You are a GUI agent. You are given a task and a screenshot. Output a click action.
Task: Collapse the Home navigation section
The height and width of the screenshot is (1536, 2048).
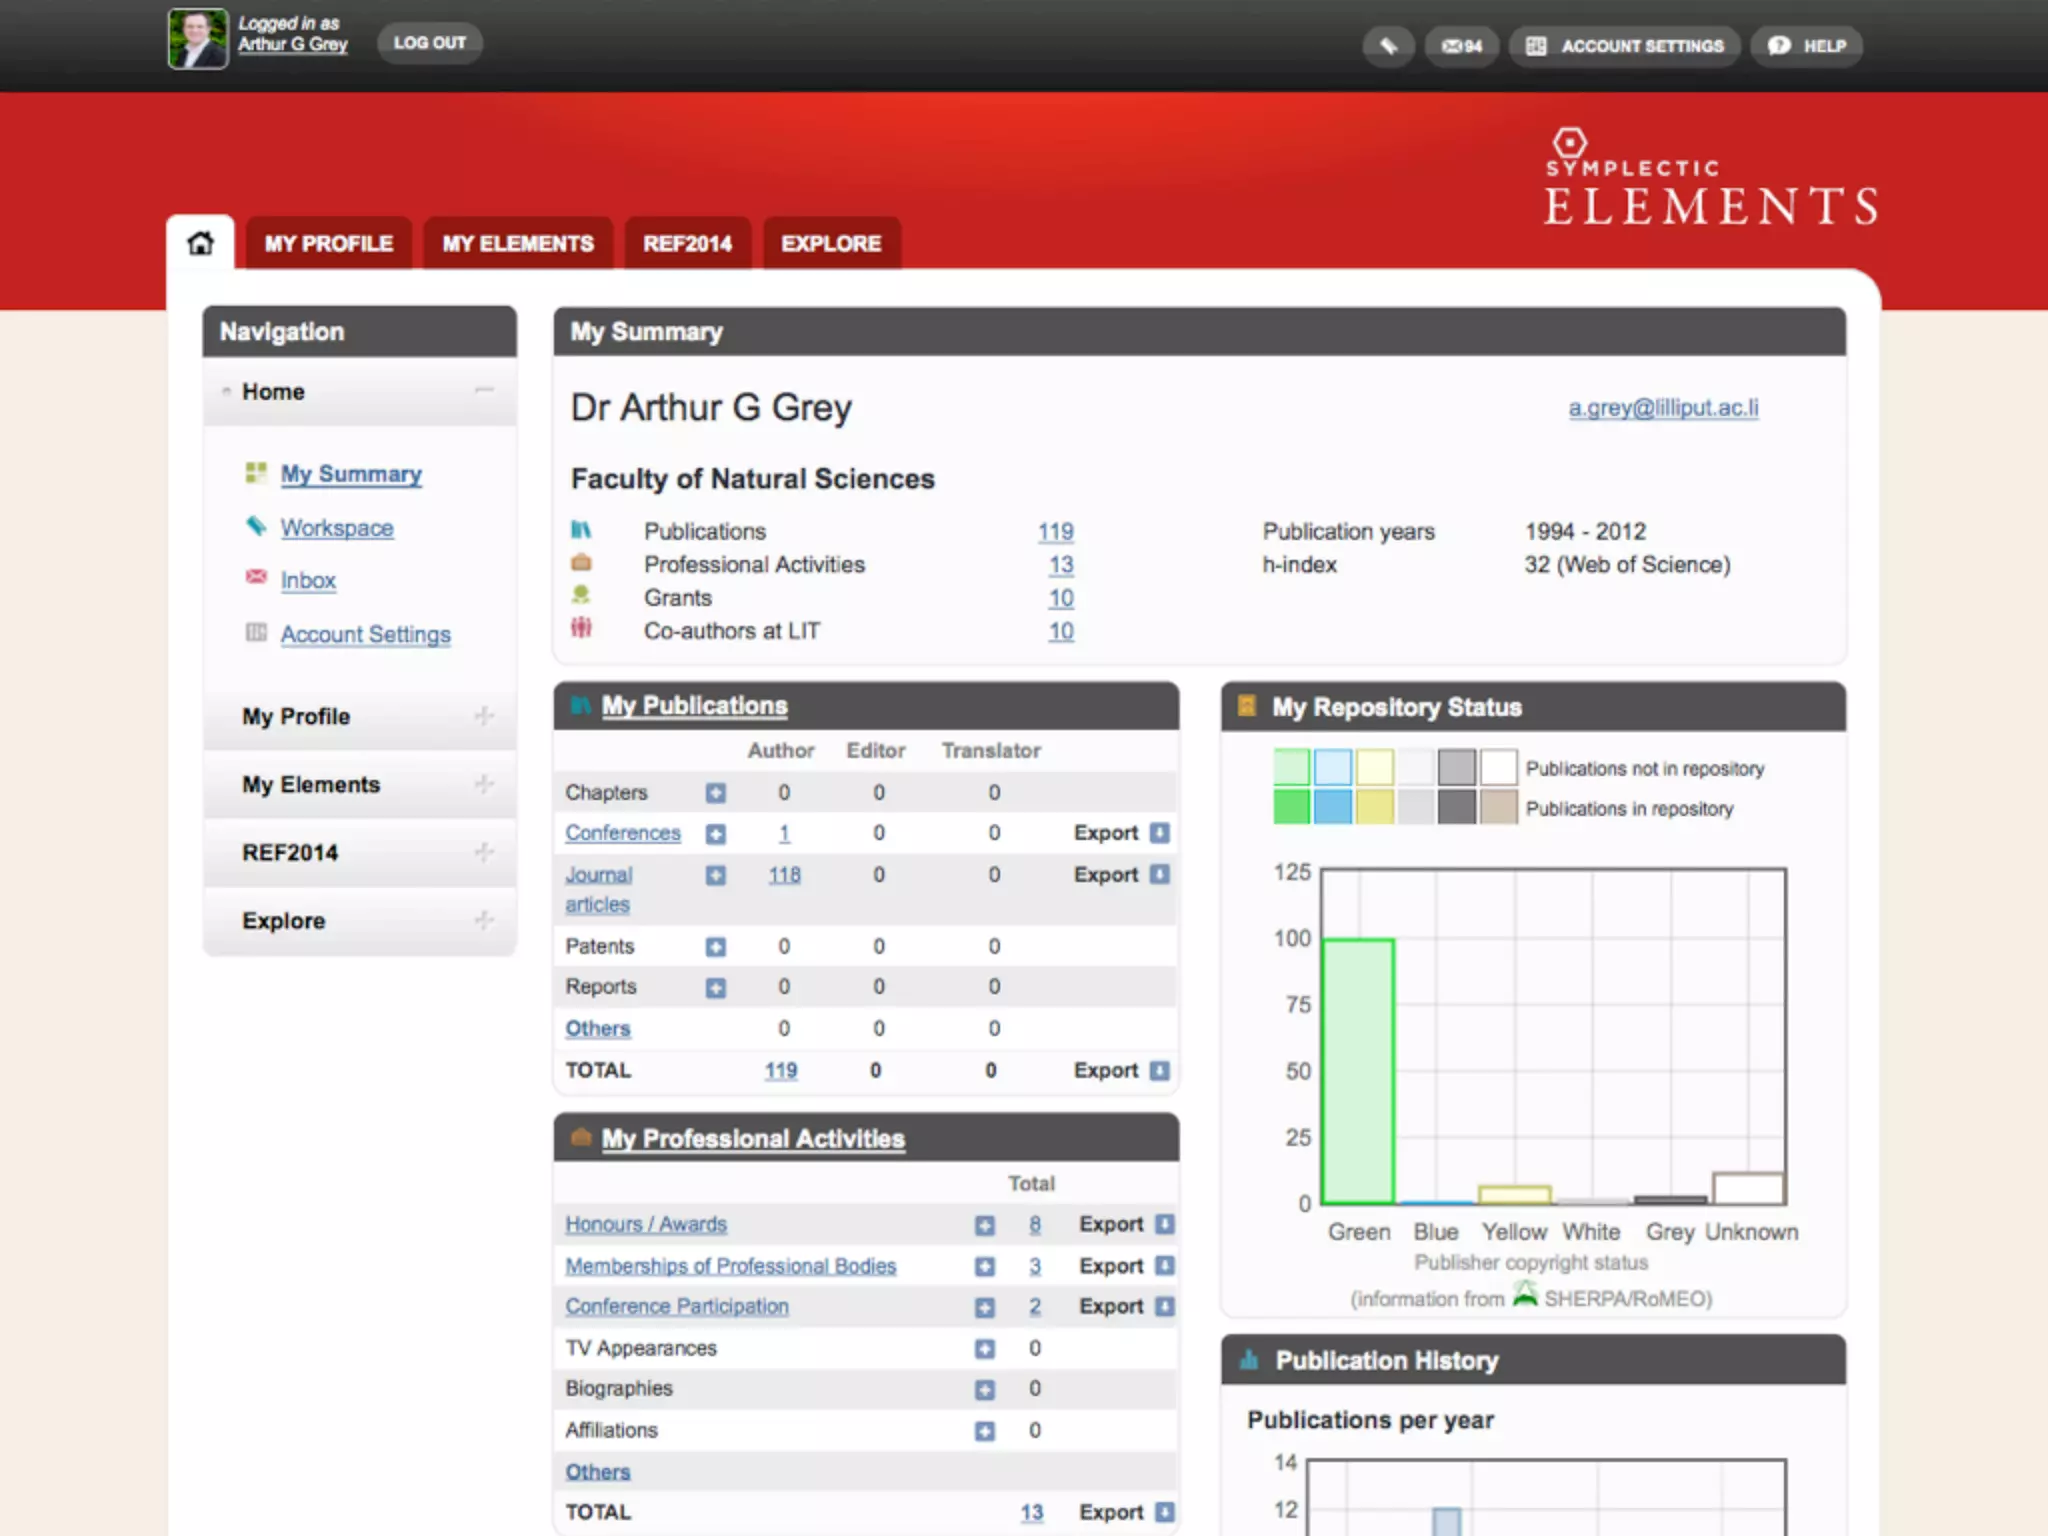(484, 391)
